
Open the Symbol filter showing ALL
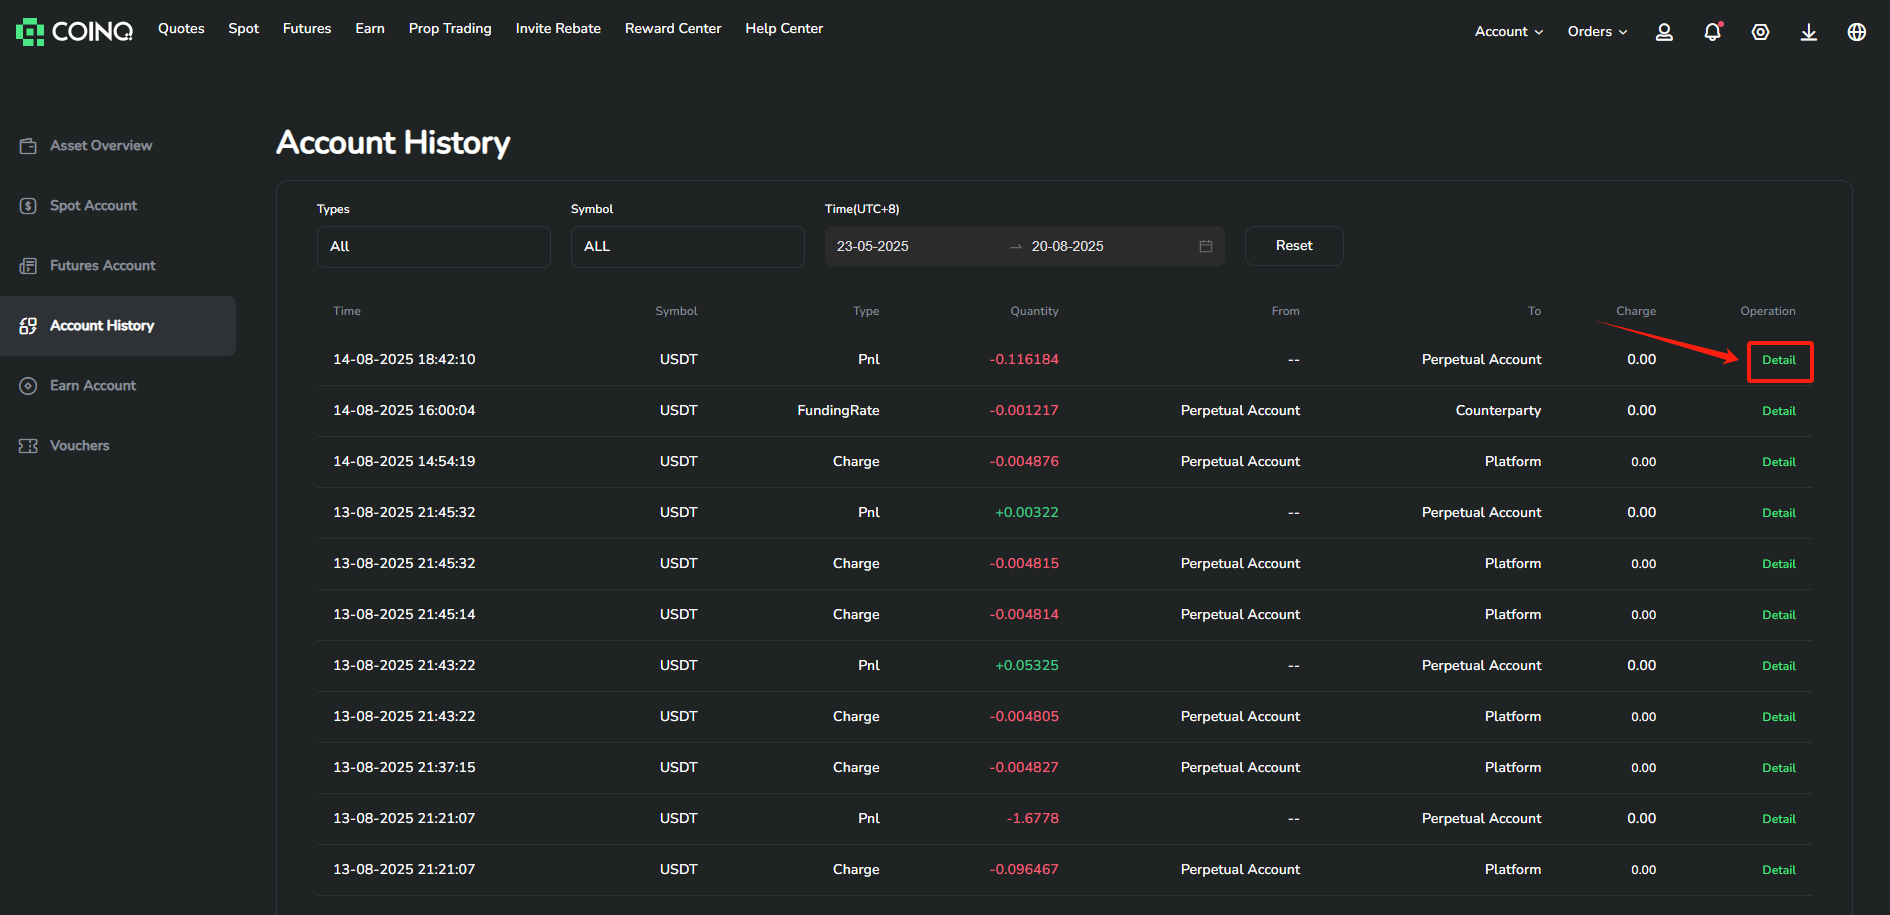tap(687, 246)
